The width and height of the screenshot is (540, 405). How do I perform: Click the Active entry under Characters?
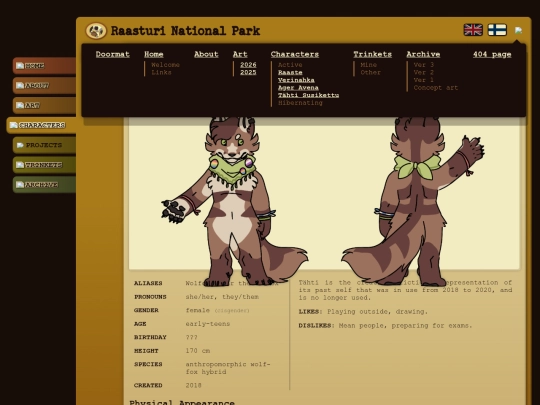click(x=290, y=65)
